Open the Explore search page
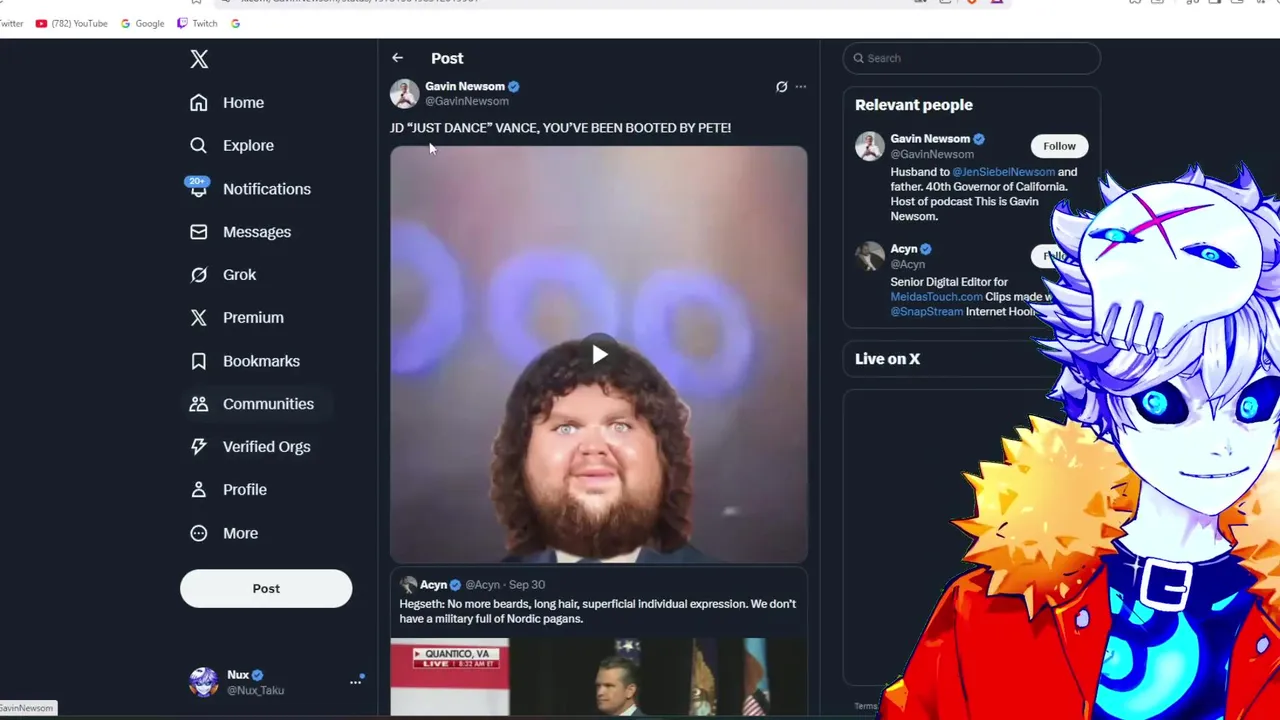Screen dimensions: 1280x720 pos(248,146)
